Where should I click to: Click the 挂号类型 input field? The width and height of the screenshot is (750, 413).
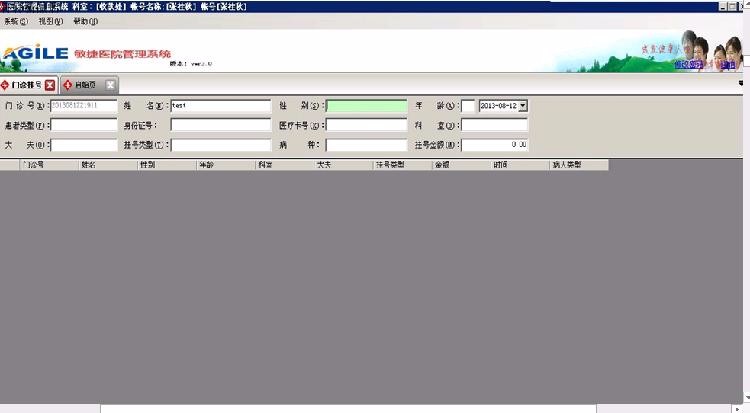[x=221, y=145]
